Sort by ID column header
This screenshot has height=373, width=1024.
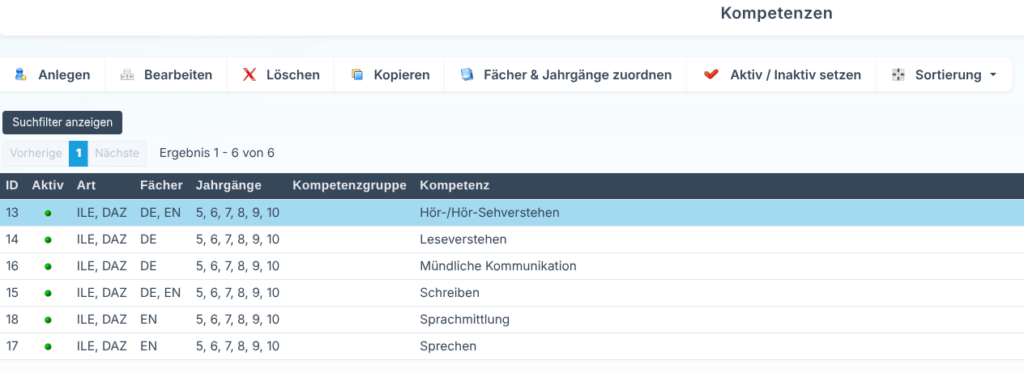click(x=12, y=186)
